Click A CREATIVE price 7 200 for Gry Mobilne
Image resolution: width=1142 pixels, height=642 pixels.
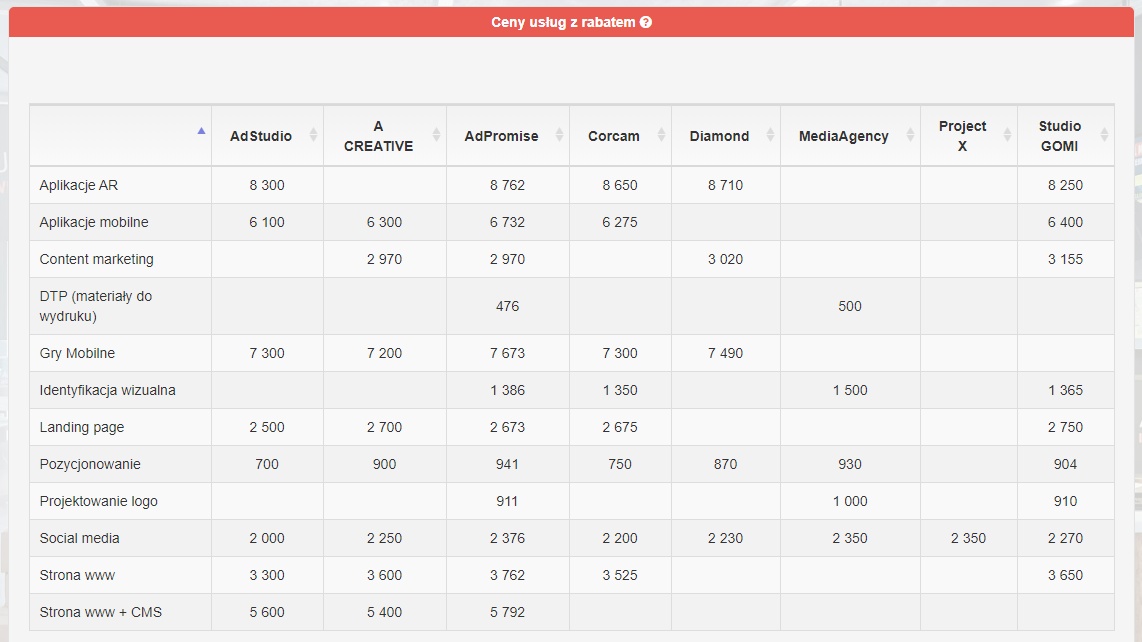384,353
